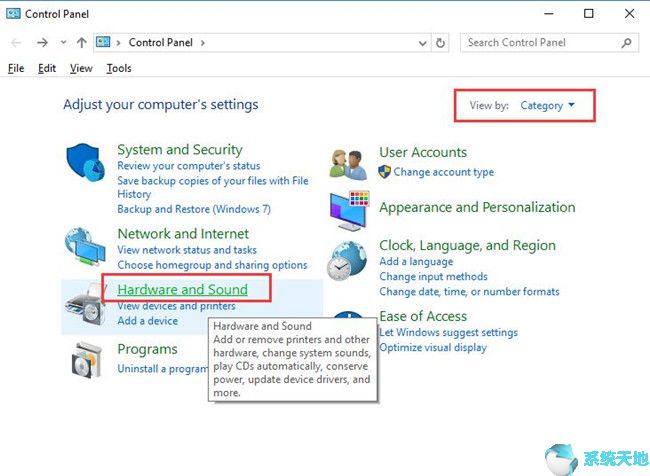The height and width of the screenshot is (476, 650).
Task: Click Change account type link
Action: pyautogui.click(x=443, y=172)
